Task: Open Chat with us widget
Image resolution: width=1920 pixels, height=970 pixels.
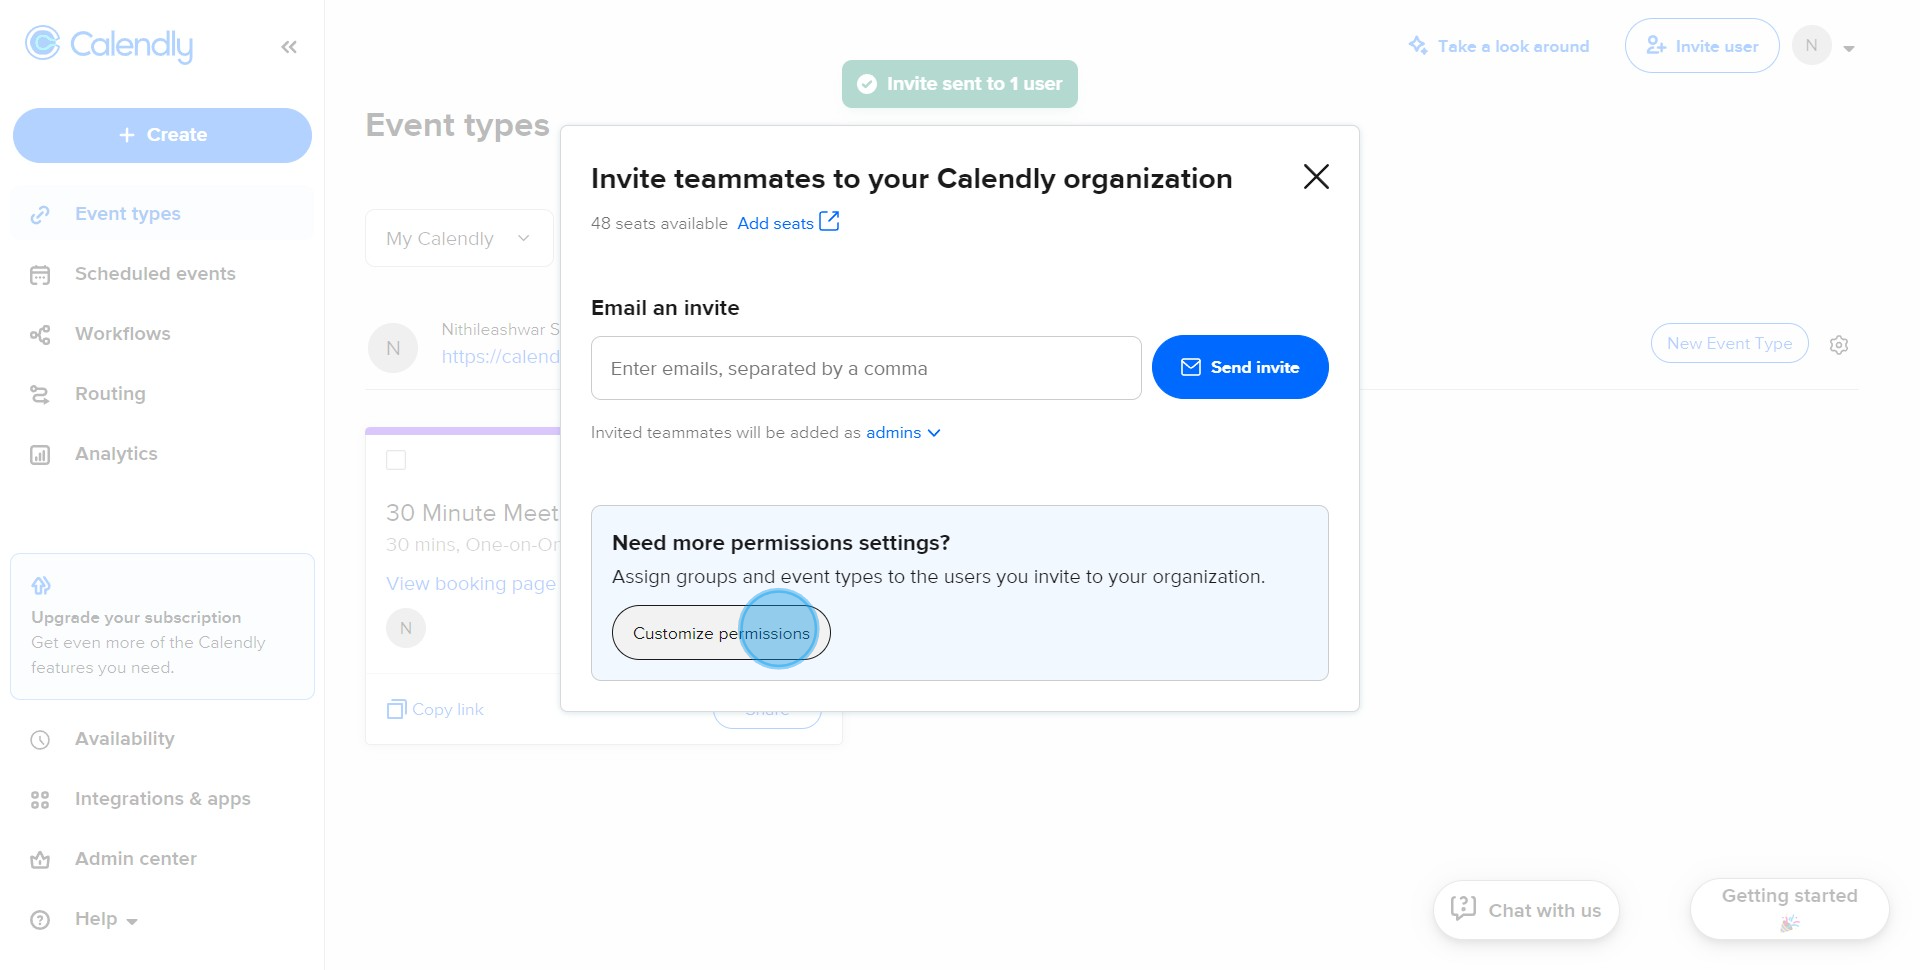Action: pos(1526,910)
